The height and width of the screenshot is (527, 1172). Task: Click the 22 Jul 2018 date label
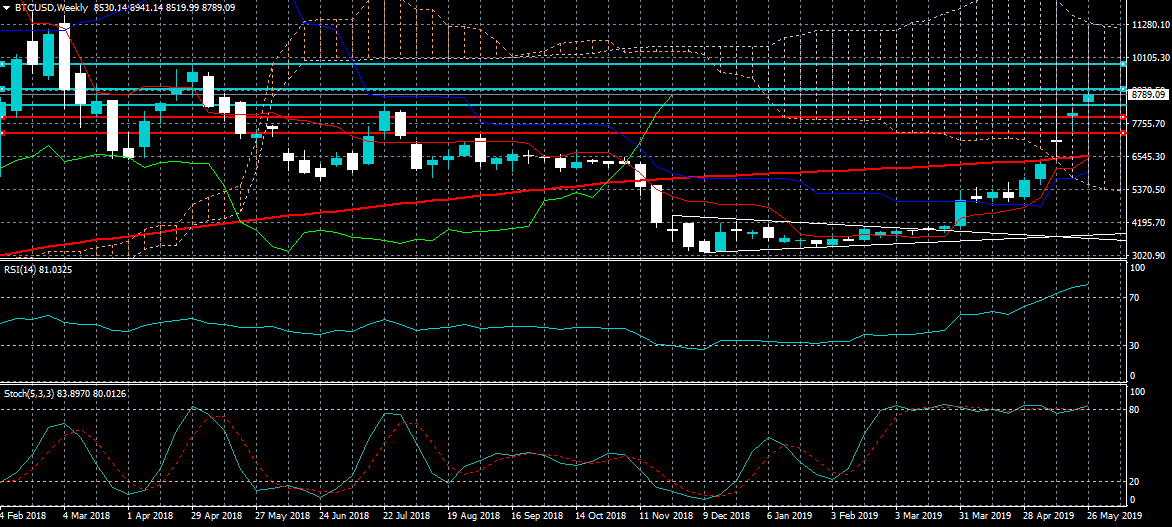click(x=407, y=516)
